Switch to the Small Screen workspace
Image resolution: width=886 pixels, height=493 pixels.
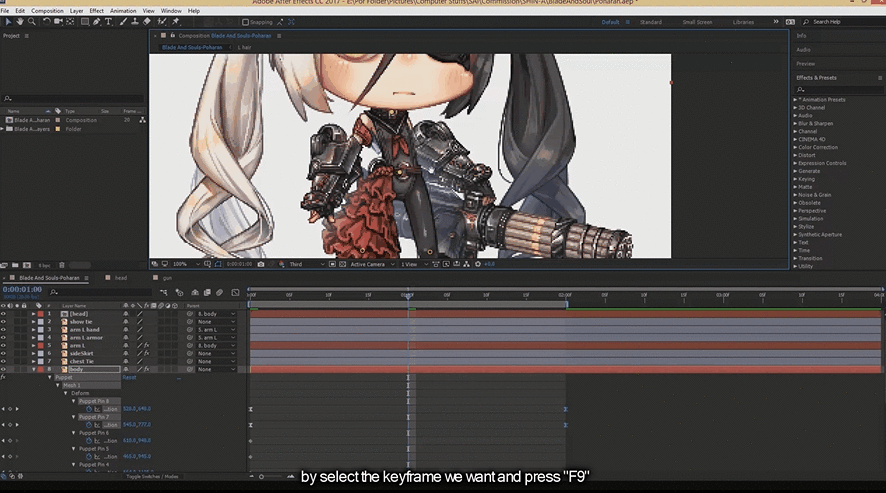697,22
